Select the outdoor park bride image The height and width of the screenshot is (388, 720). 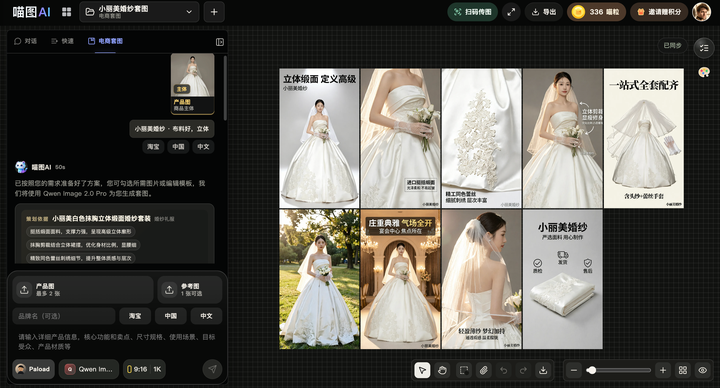[x=319, y=279]
